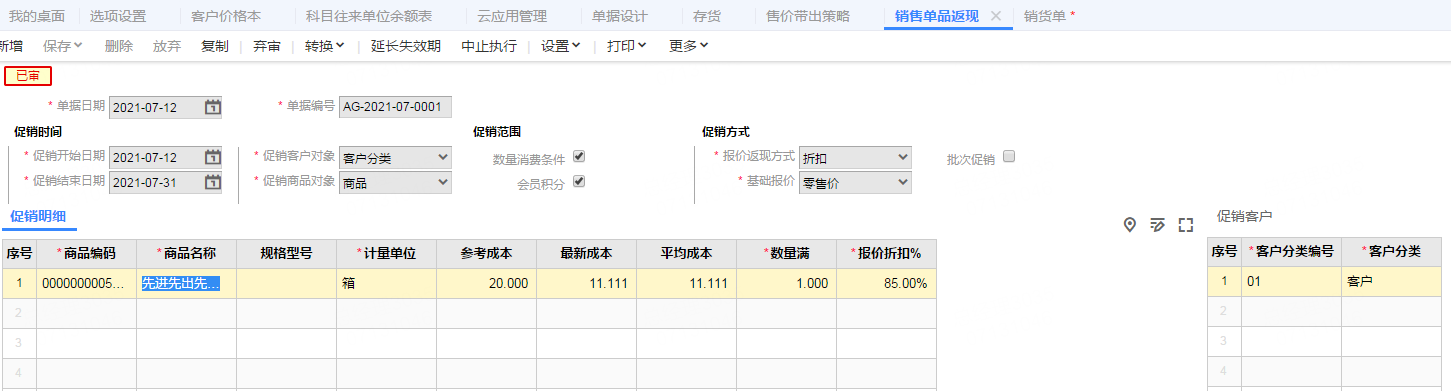Click the 客户分类 cell 客户
1451x391 pixels.
1391,281
